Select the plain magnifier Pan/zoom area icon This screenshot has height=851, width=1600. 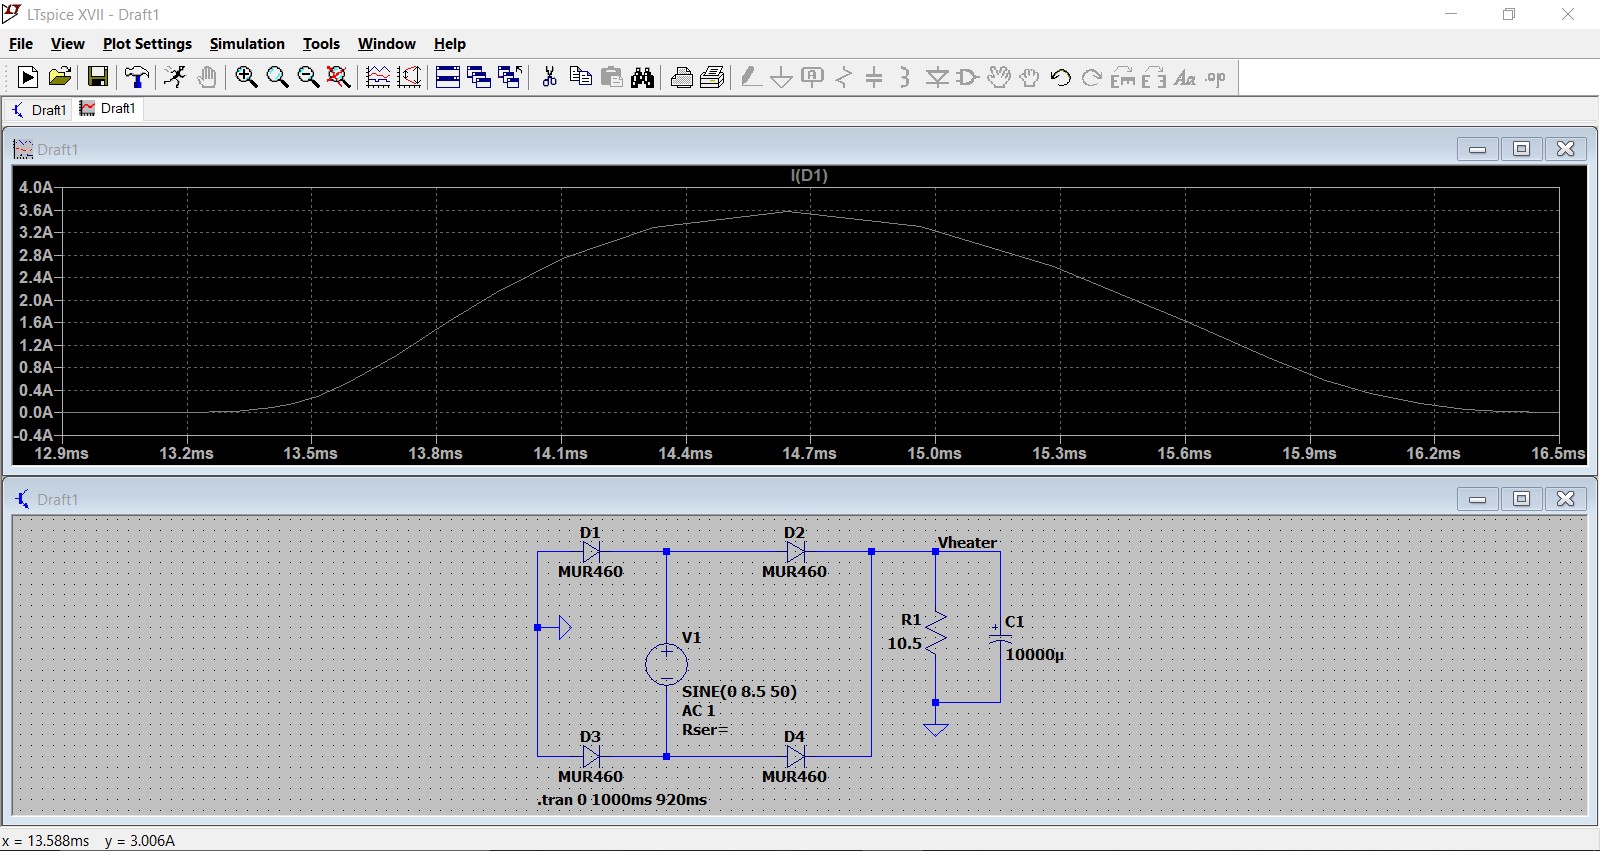tap(277, 77)
